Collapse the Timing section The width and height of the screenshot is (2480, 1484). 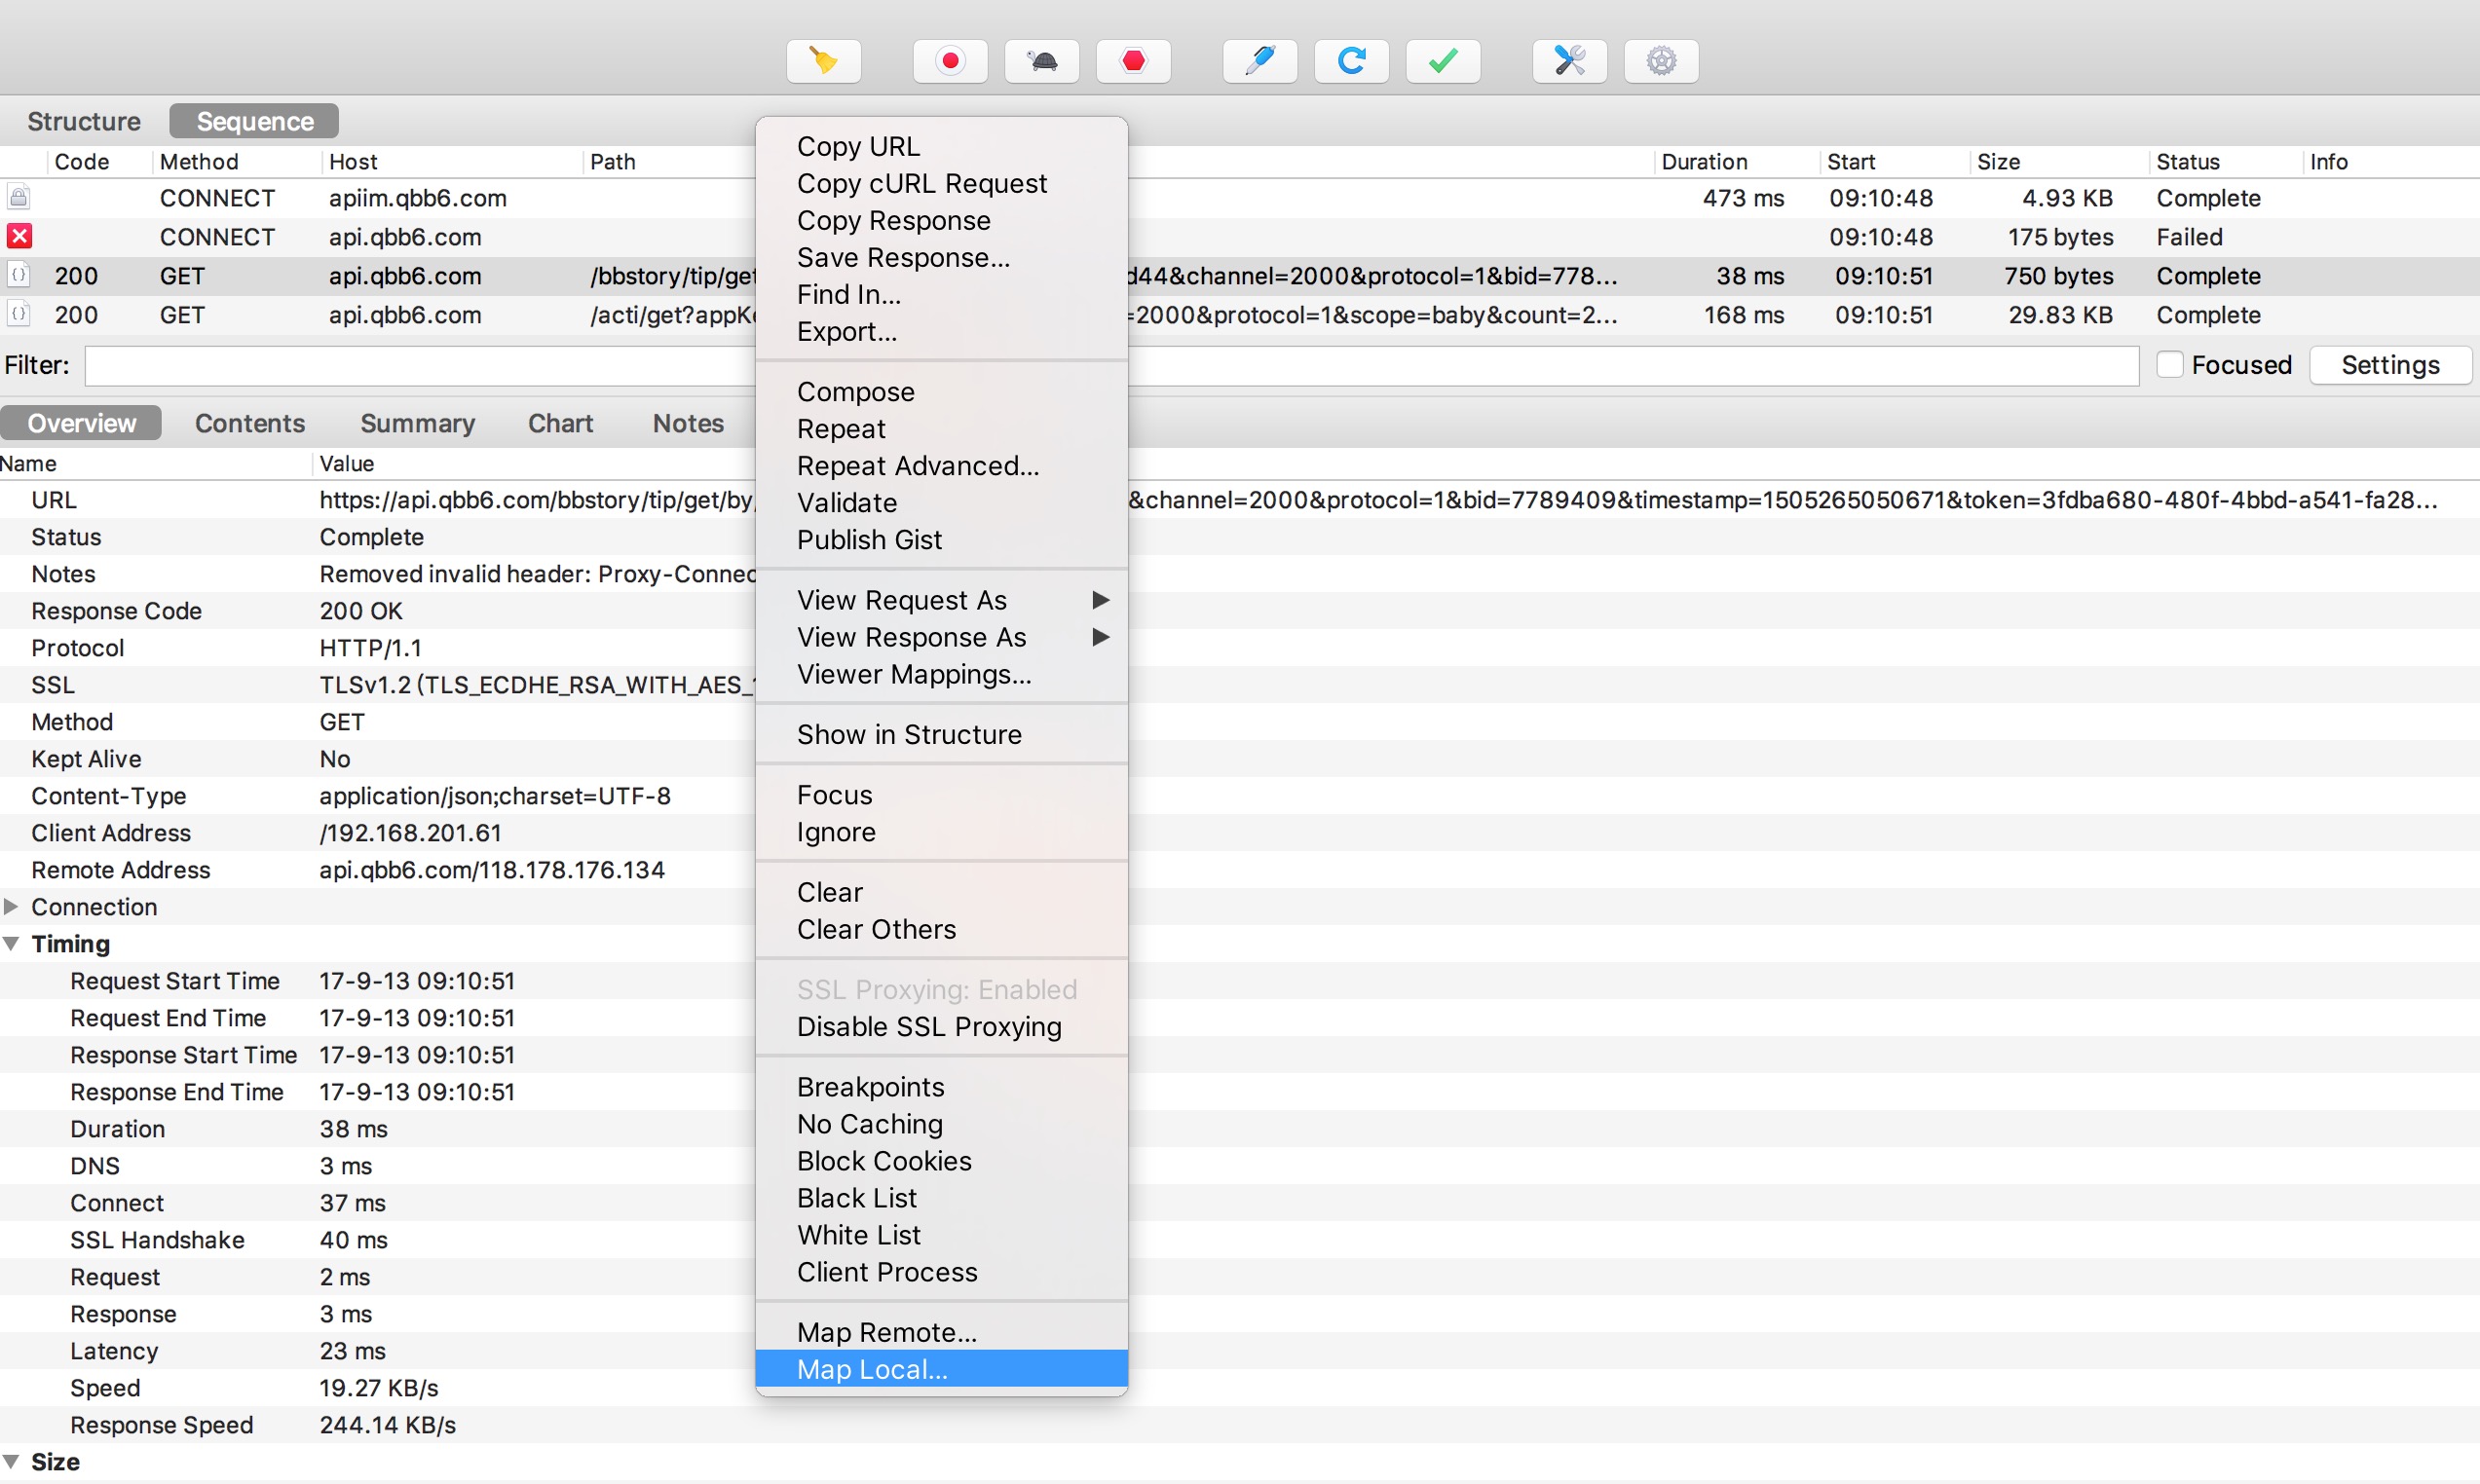(x=11, y=944)
